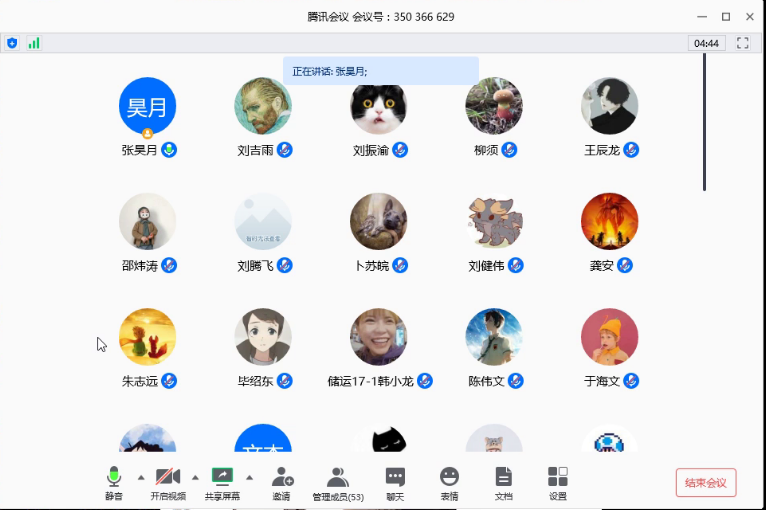This screenshot has height=510, width=766.
Task: Turn on camera with 开启视频
Action: coord(168,477)
